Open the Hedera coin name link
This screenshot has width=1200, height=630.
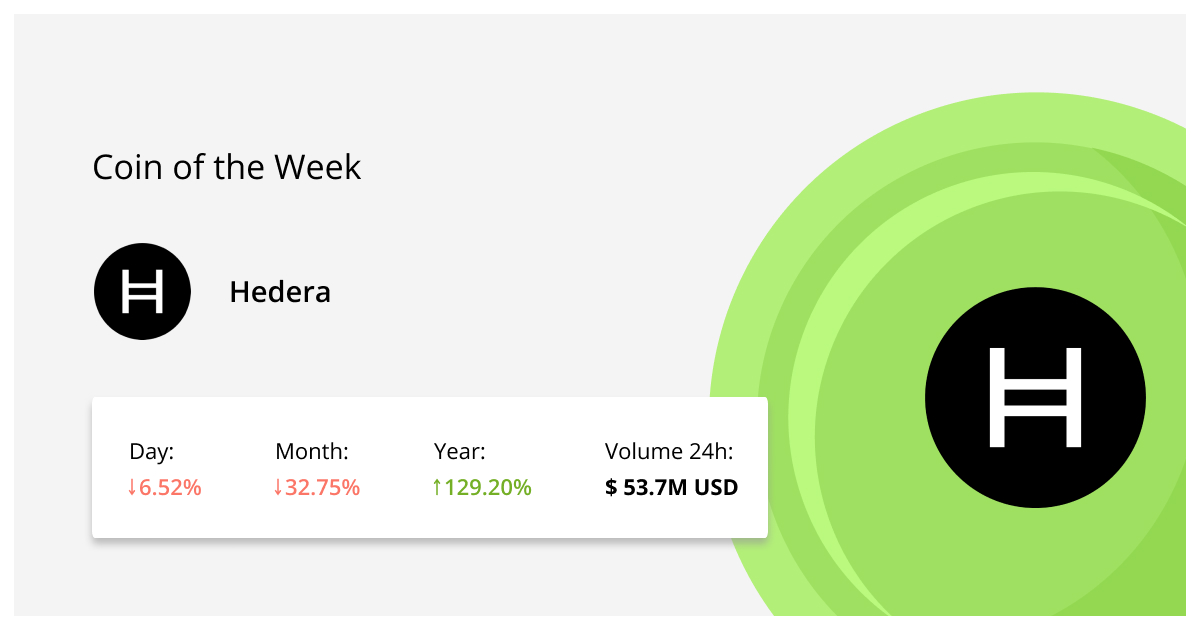(x=280, y=292)
